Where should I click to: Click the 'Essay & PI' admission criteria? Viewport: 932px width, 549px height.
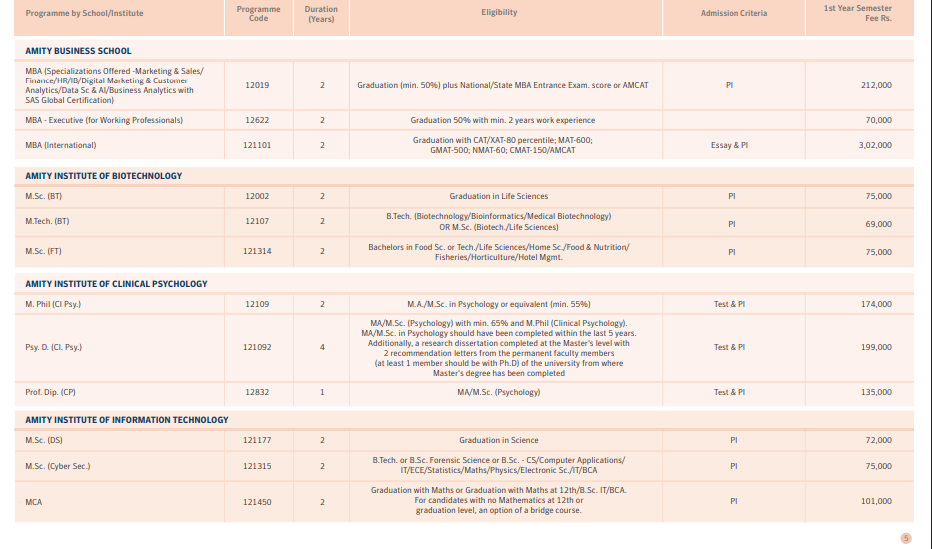[x=729, y=145]
